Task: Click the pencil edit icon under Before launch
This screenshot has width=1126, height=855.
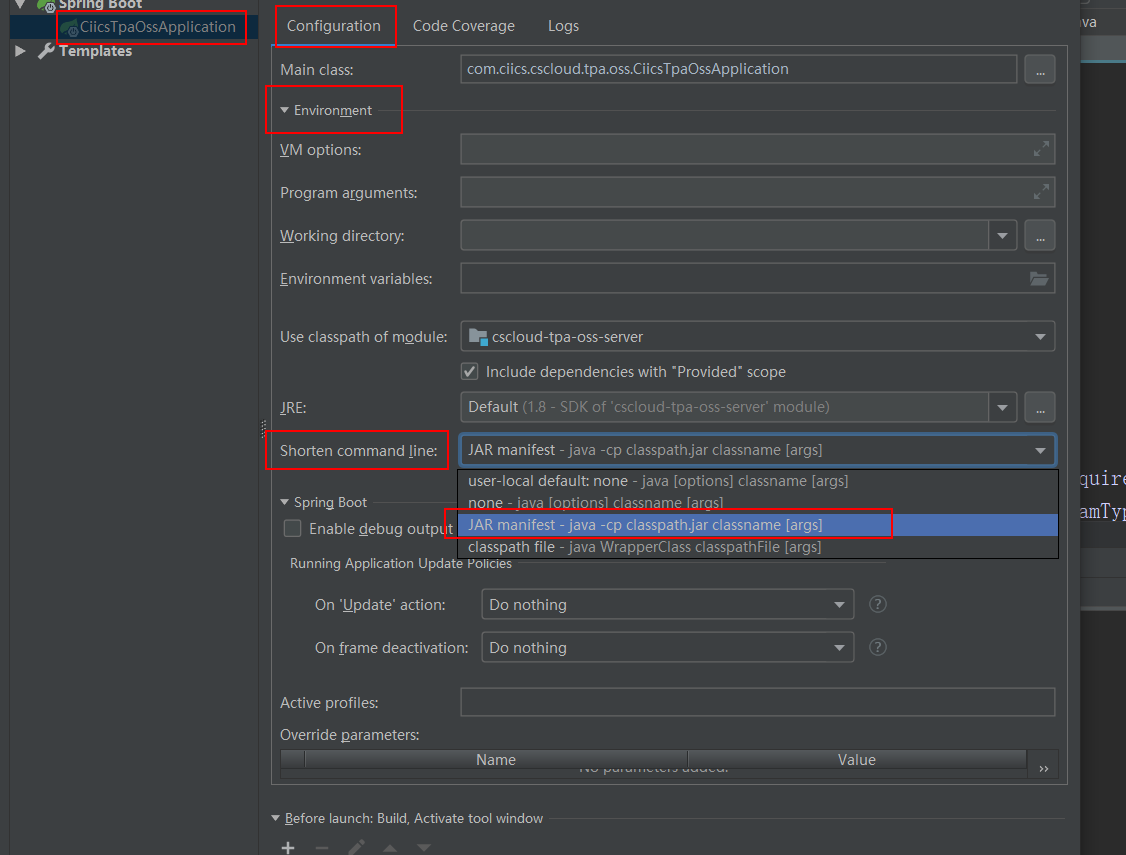Action: click(355, 846)
